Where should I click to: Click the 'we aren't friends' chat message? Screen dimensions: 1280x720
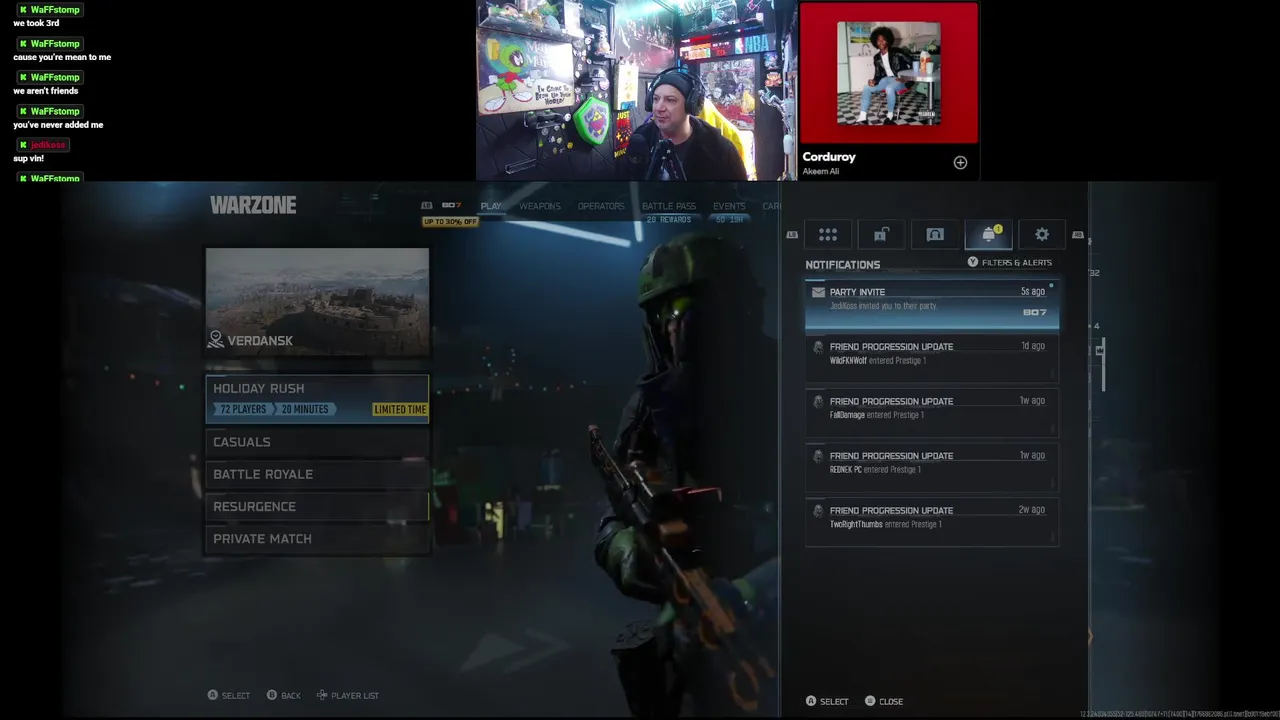(x=45, y=91)
